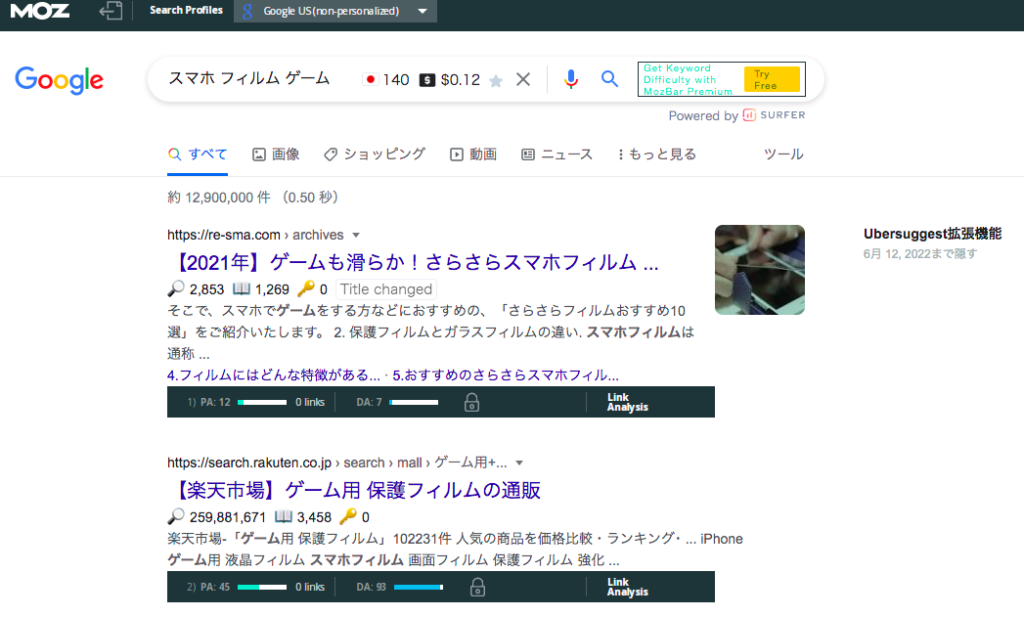Open the result thumbnail image for re-sma
The height and width of the screenshot is (617, 1024).
click(x=760, y=270)
